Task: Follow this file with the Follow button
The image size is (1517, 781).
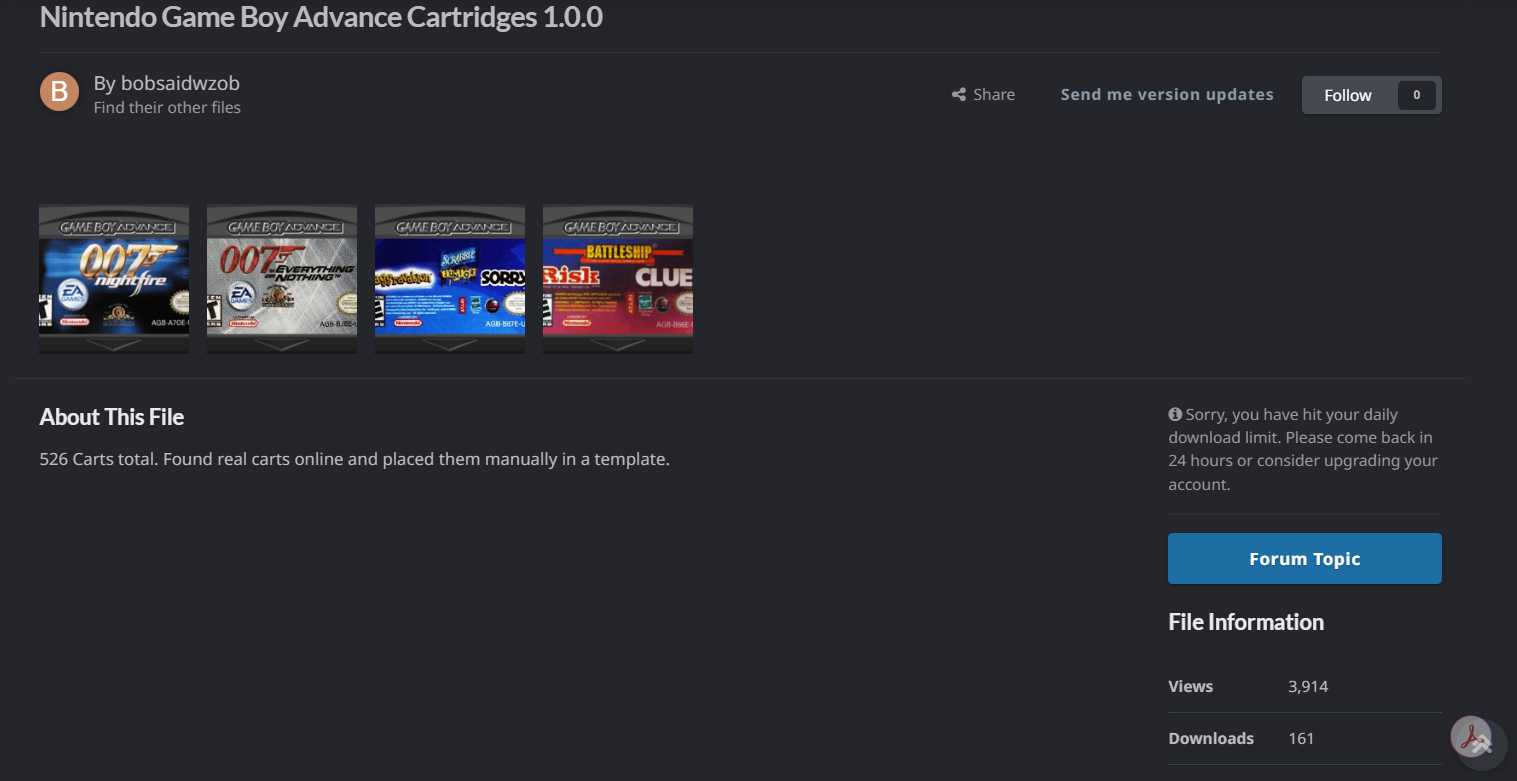Action: click(1348, 95)
